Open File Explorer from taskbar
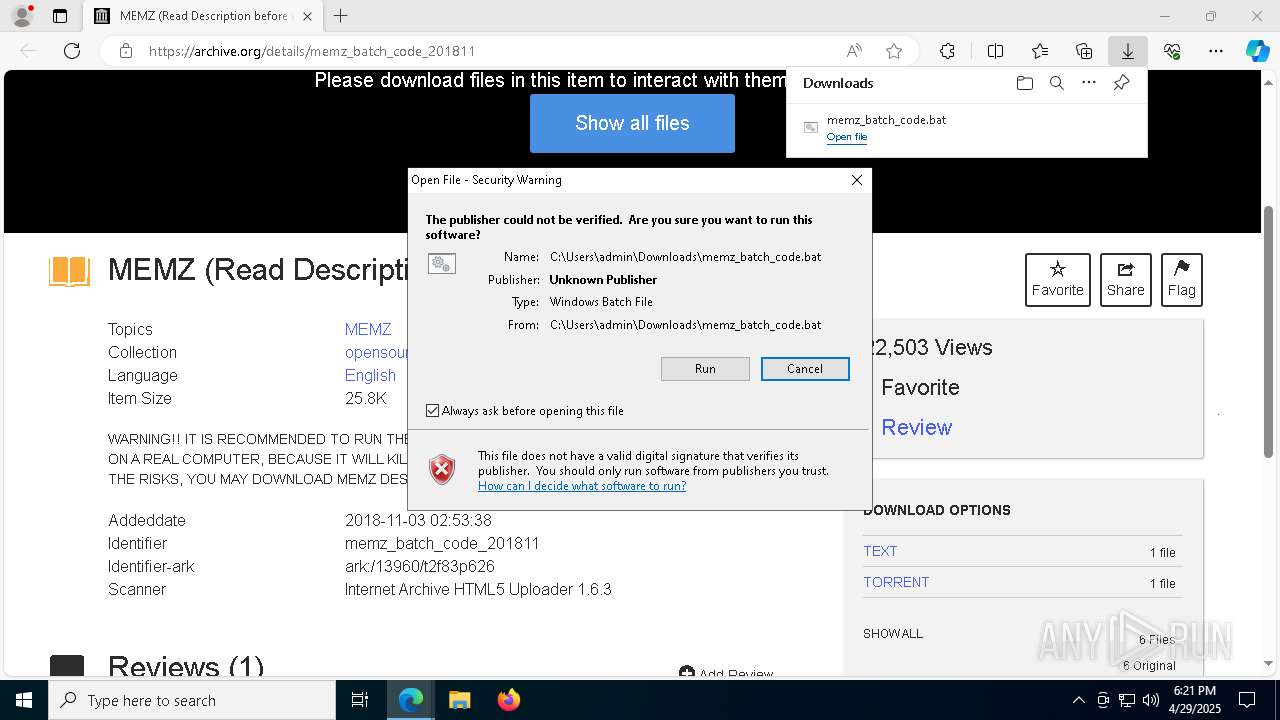 (459, 700)
